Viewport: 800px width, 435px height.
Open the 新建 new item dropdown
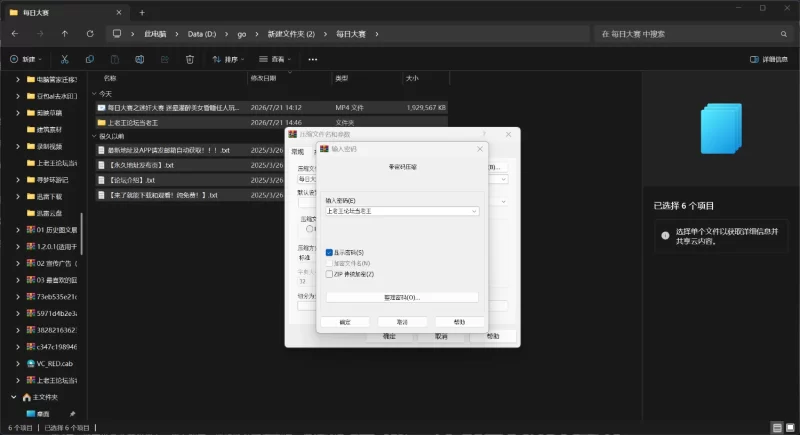26,59
